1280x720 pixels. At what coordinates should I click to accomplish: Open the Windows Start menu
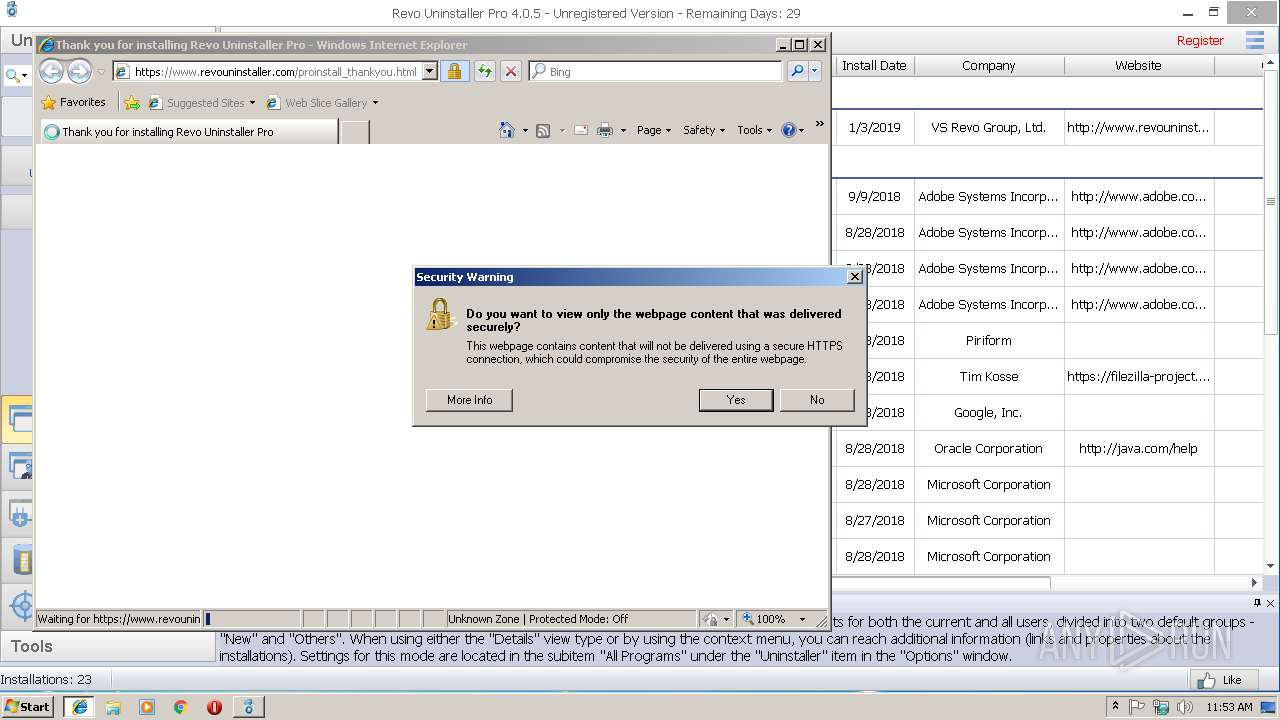coord(28,707)
